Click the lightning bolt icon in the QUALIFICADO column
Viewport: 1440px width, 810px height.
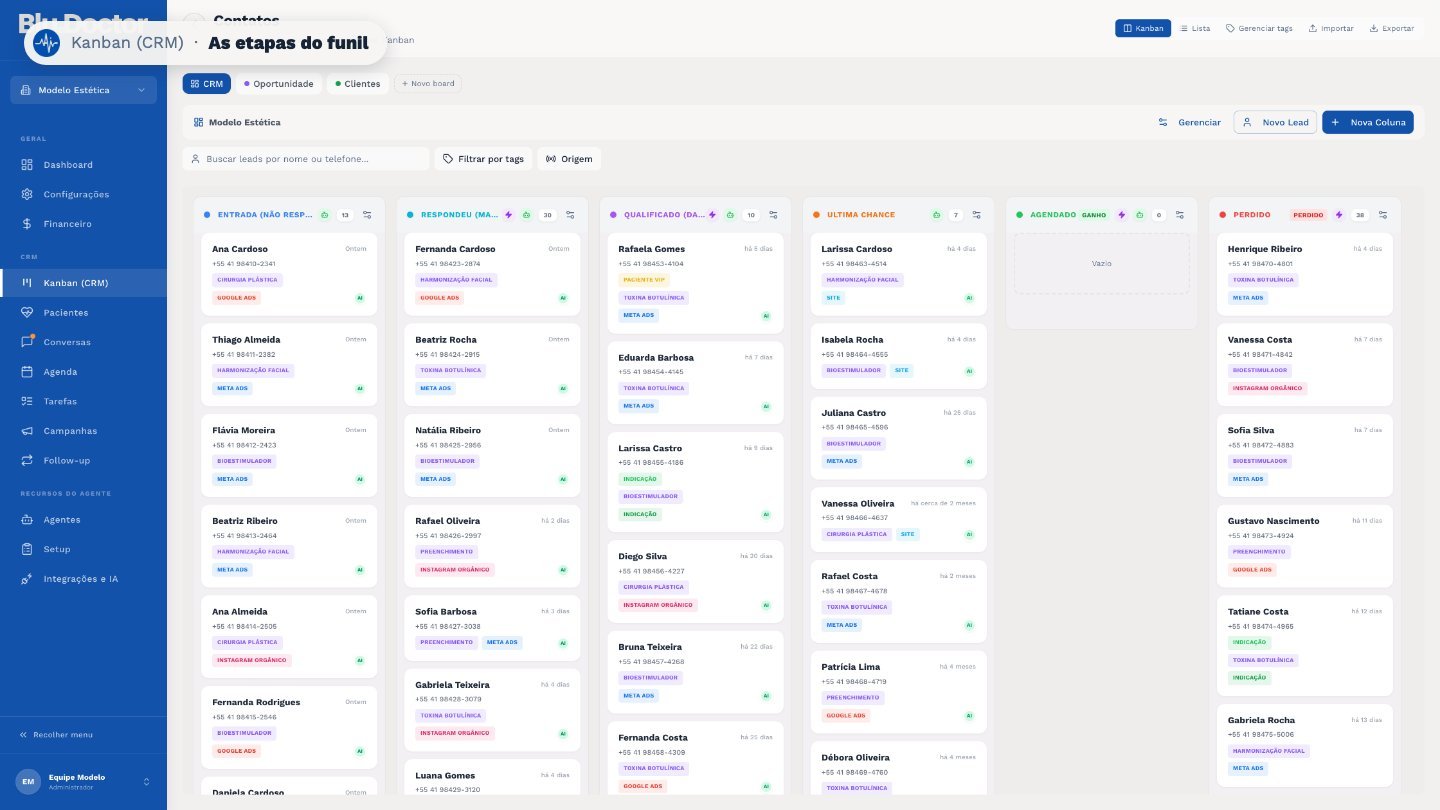point(712,215)
